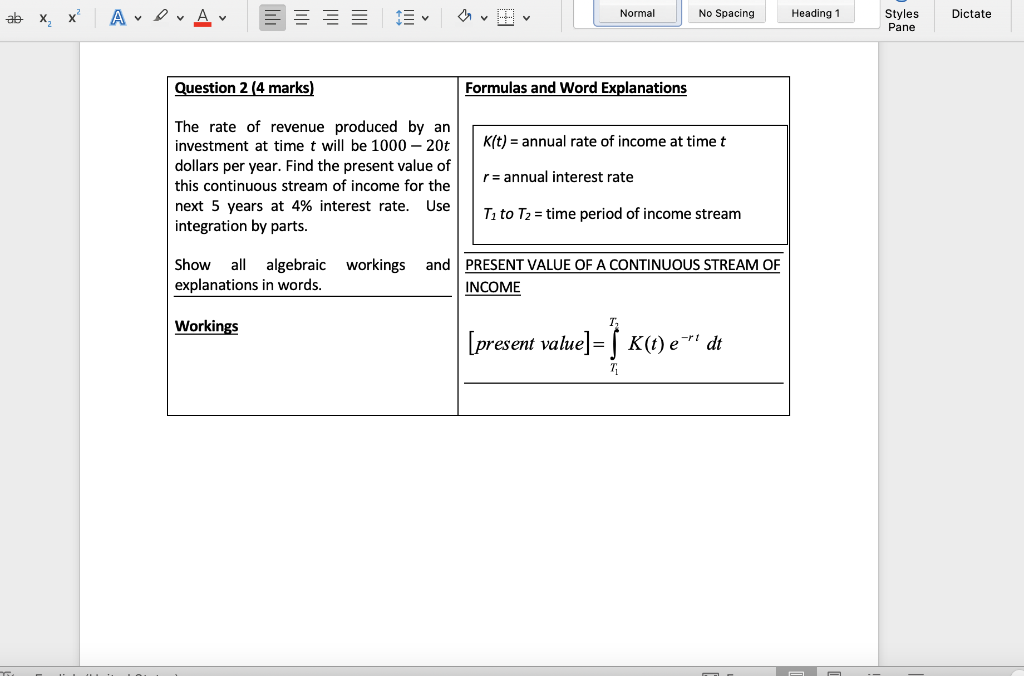Viewport: 1024px width, 676px height.
Task: Open the blue Text Effects tool
Action: [118, 18]
